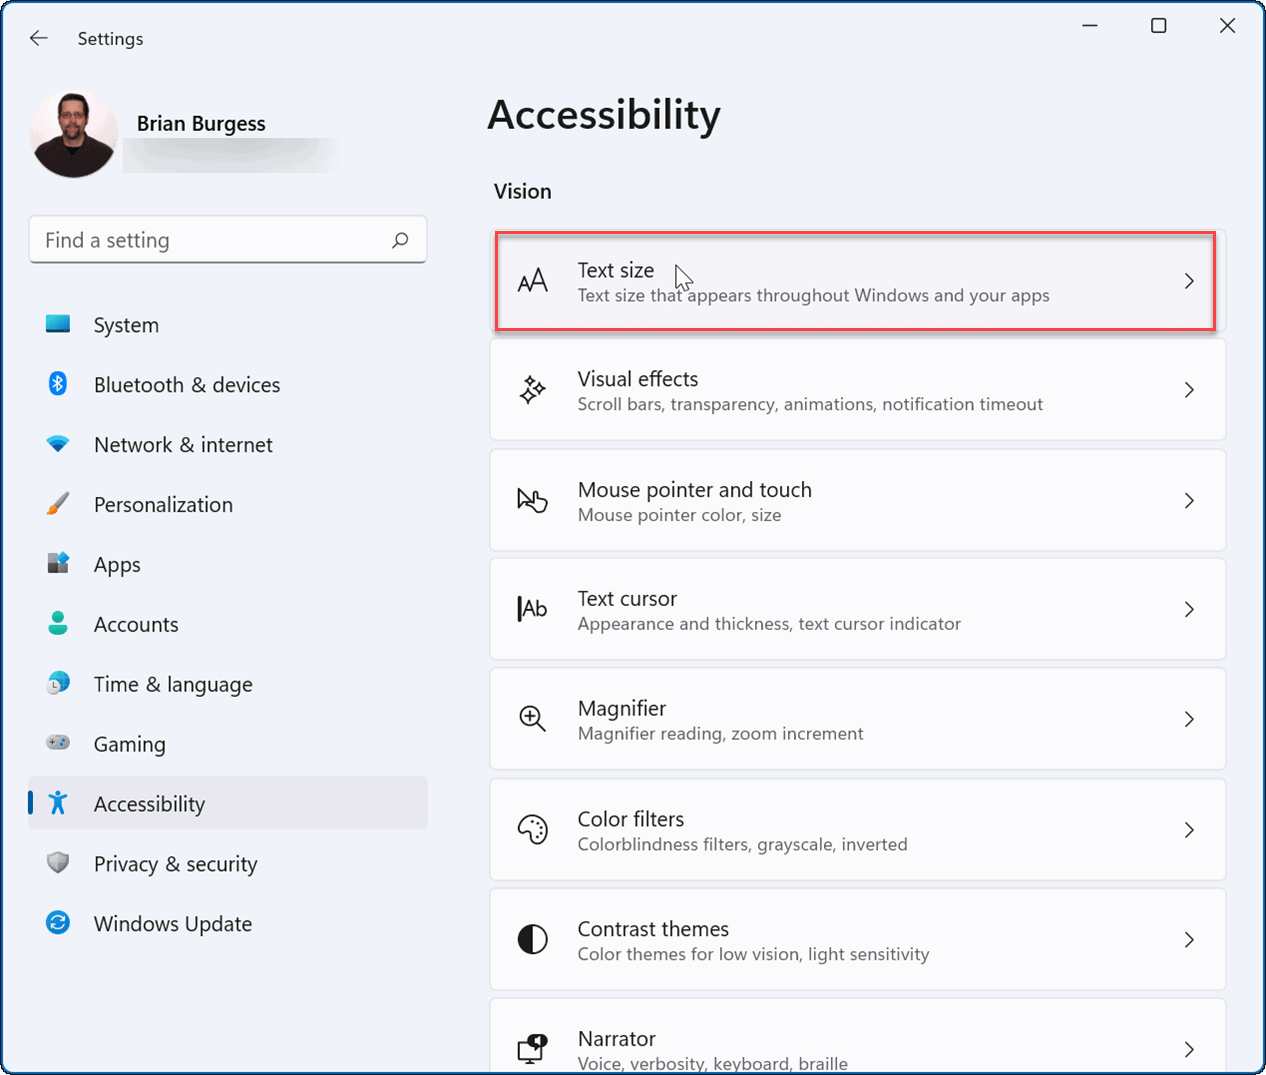
Task: Expand the Text size settings
Action: [855, 281]
